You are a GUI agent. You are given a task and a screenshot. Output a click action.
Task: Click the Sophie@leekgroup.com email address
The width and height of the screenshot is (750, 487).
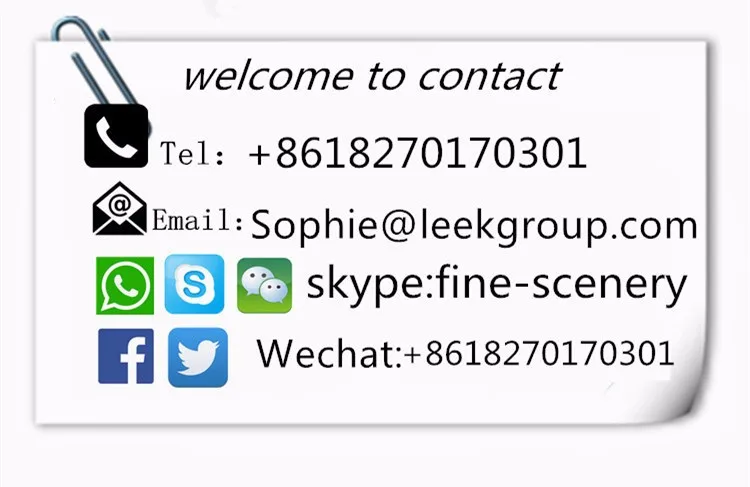474,226
